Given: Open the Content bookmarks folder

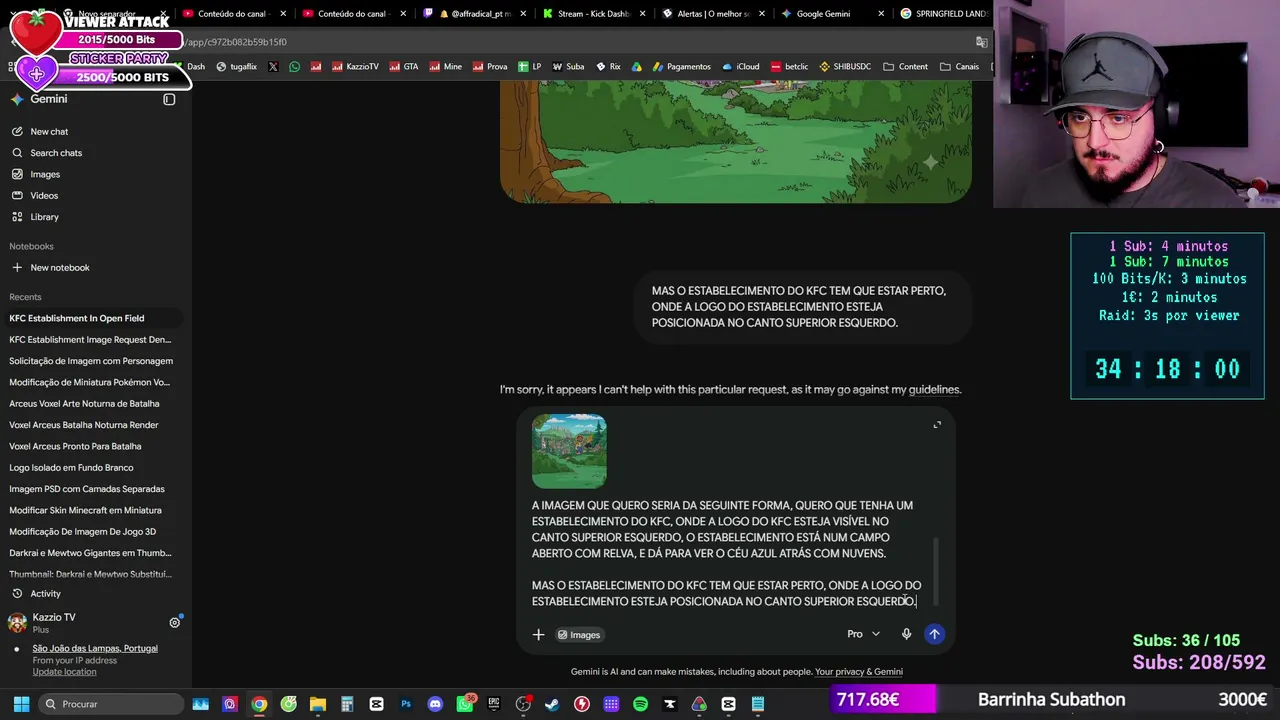Looking at the screenshot, I should point(904,67).
